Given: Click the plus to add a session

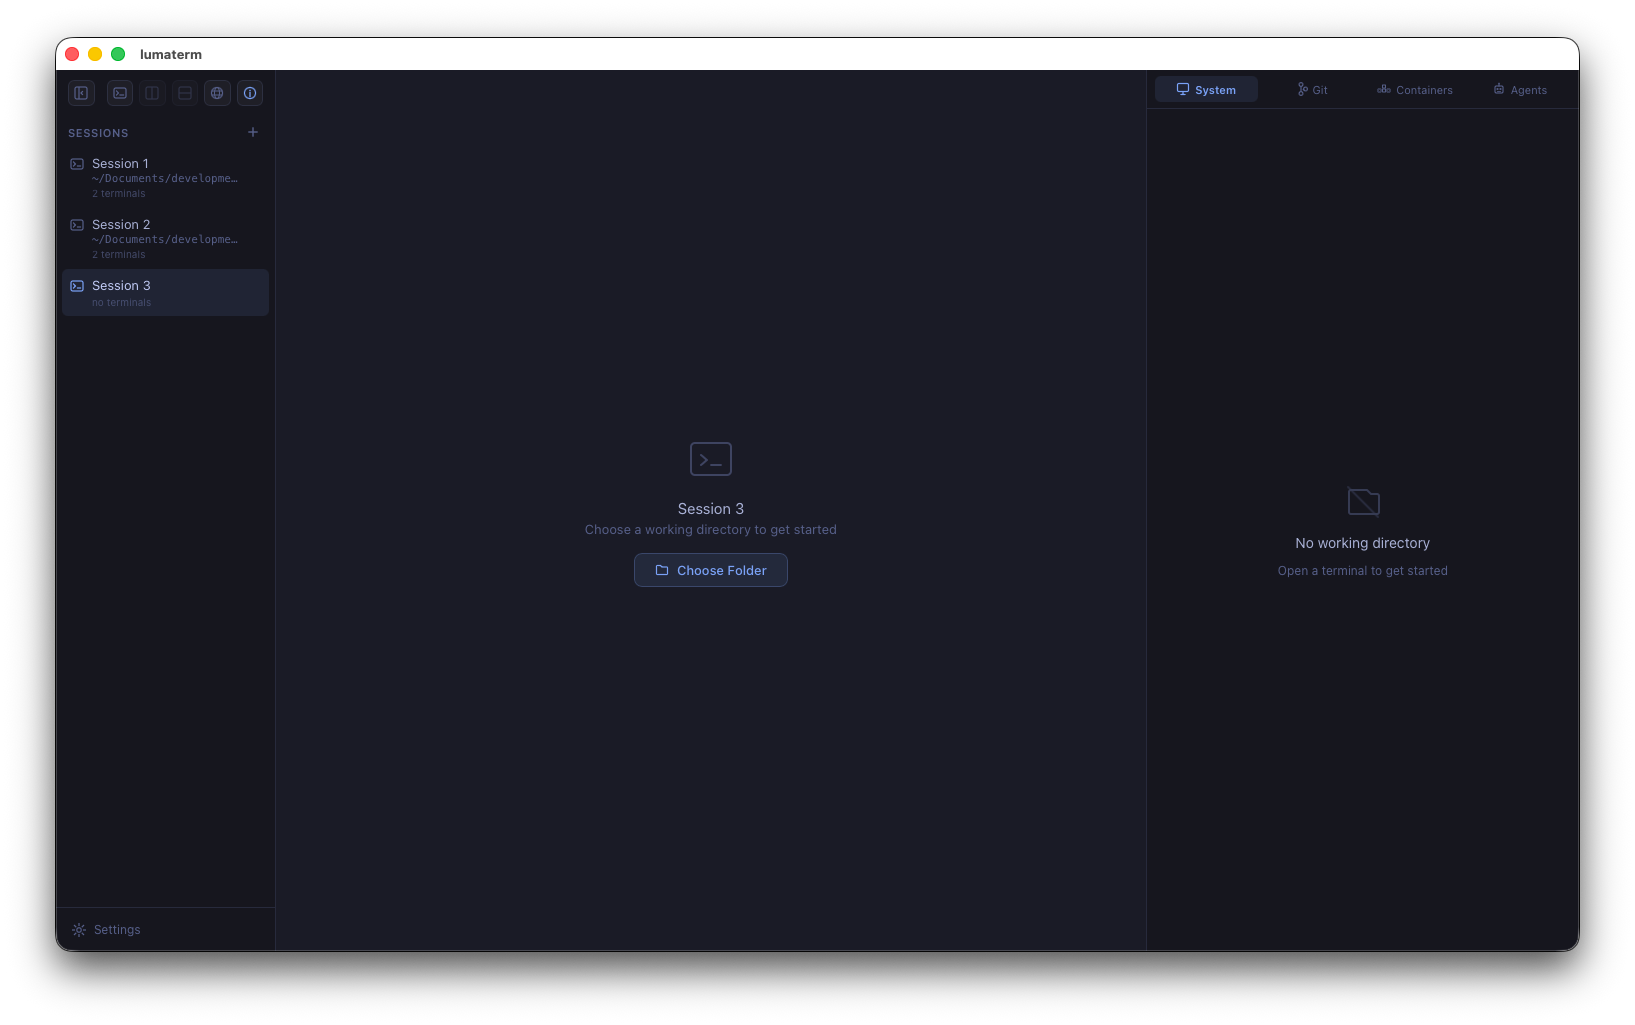Looking at the screenshot, I should (x=252, y=131).
